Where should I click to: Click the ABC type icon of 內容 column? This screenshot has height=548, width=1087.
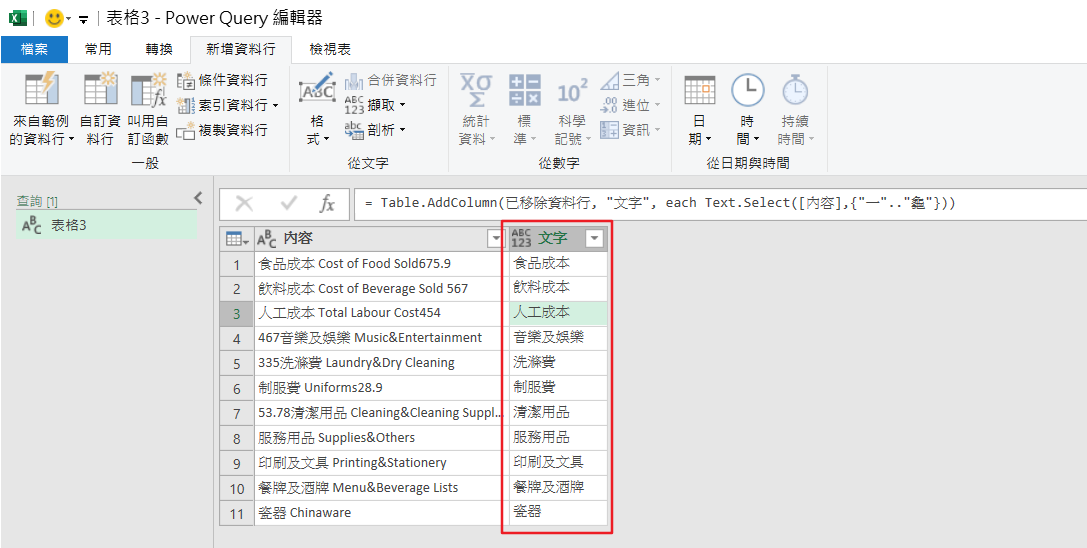(267, 239)
